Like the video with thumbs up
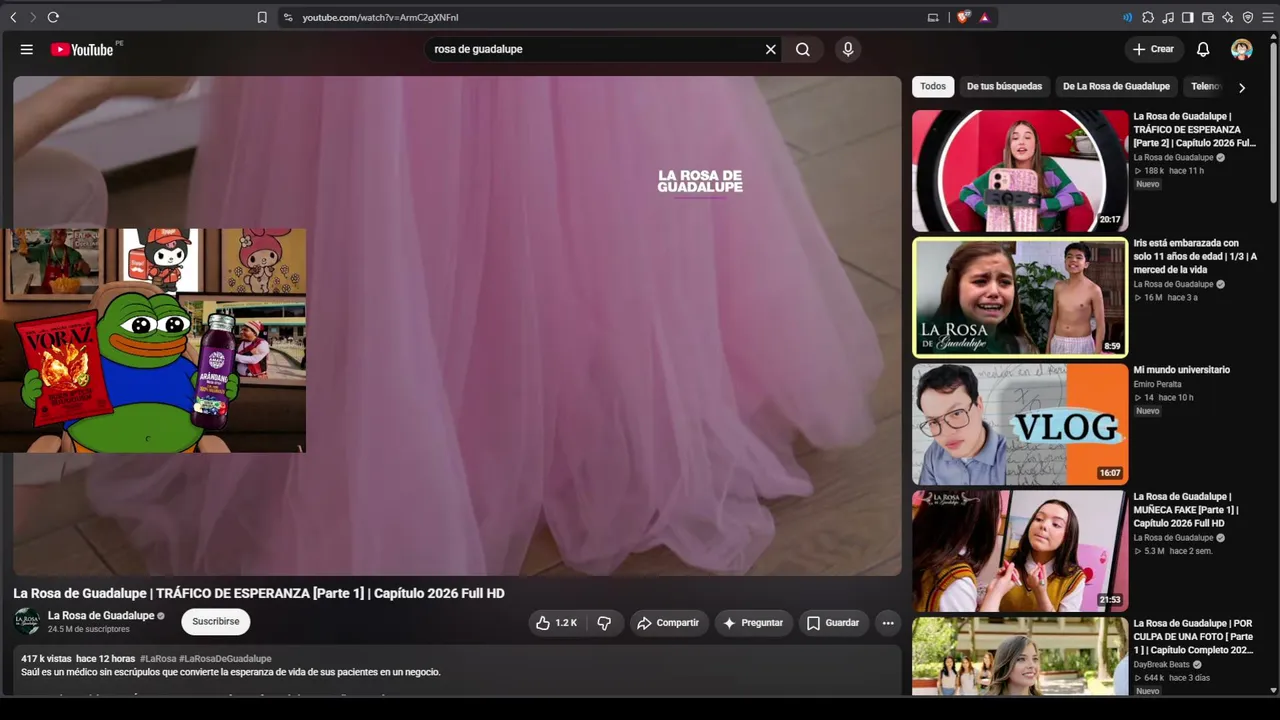Image resolution: width=1280 pixels, height=720 pixels. coord(557,623)
